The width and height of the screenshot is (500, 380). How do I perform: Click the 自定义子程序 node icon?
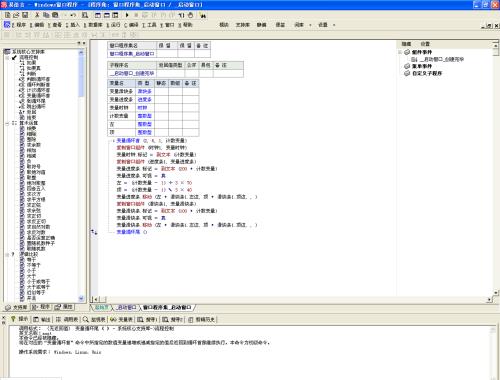pos(407,73)
